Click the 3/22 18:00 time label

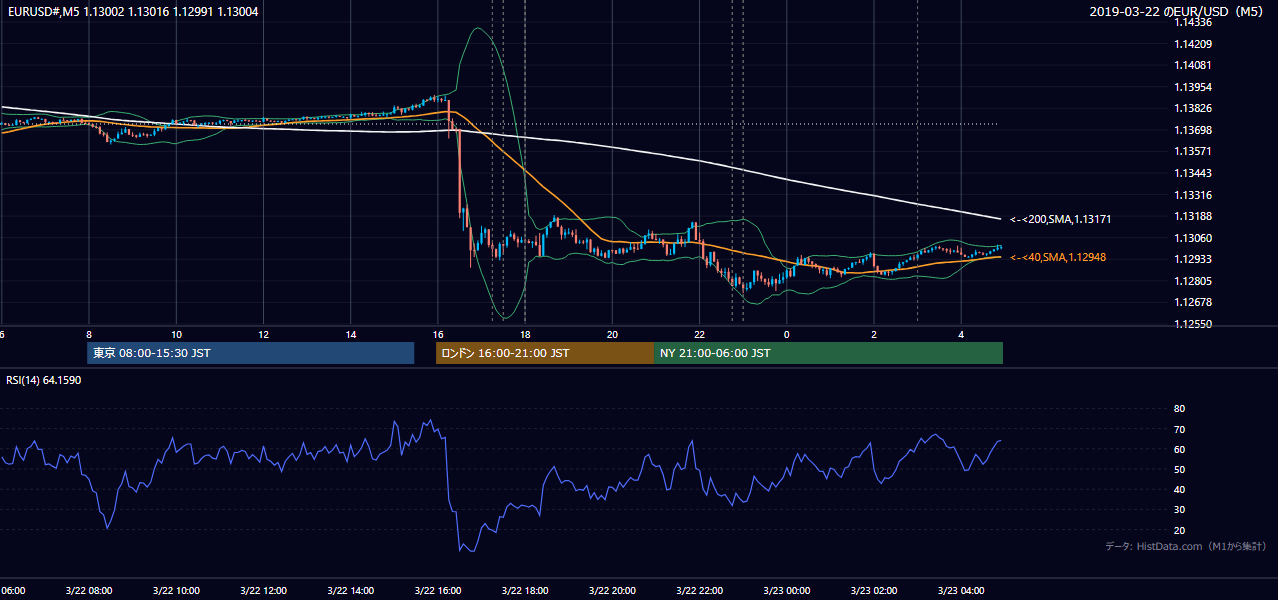[x=525, y=590]
